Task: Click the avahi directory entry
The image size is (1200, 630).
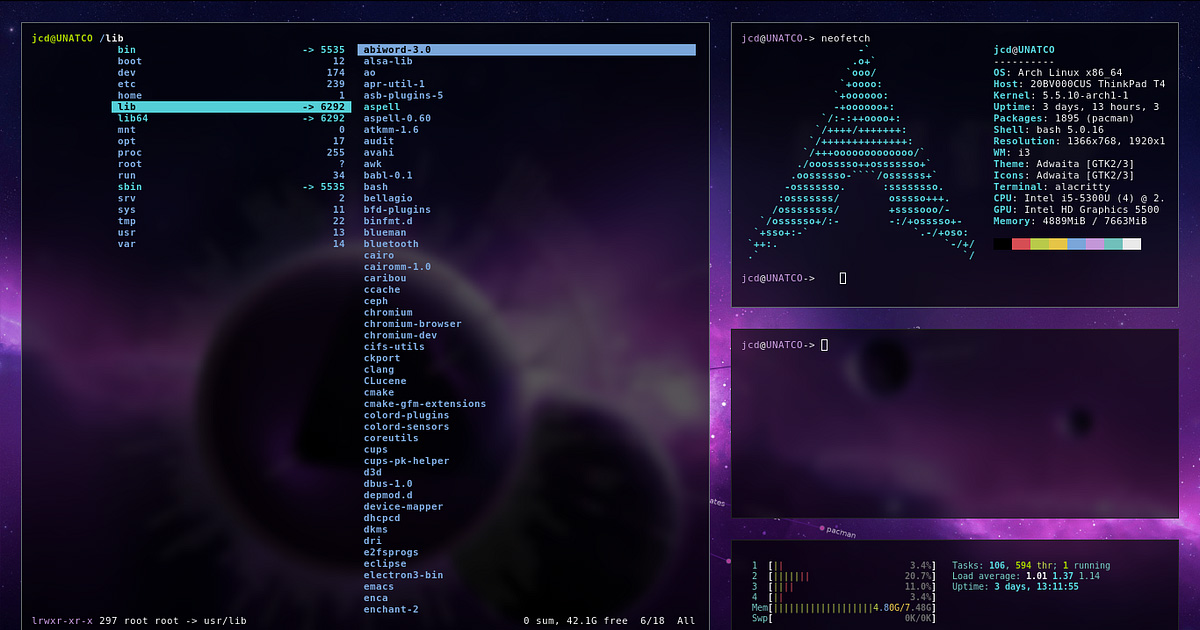Action: (x=379, y=153)
